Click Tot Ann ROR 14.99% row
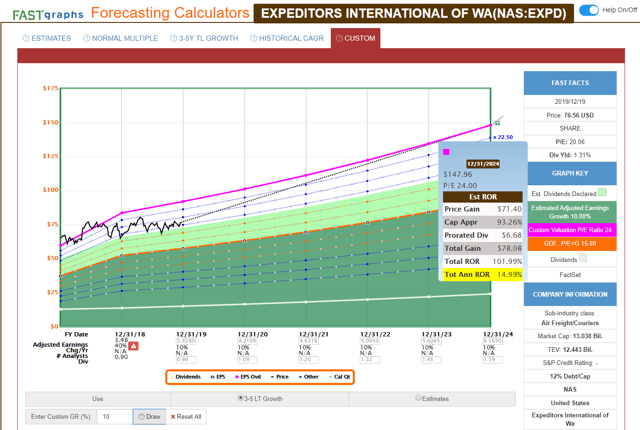This screenshot has width=640, height=430. (x=483, y=275)
